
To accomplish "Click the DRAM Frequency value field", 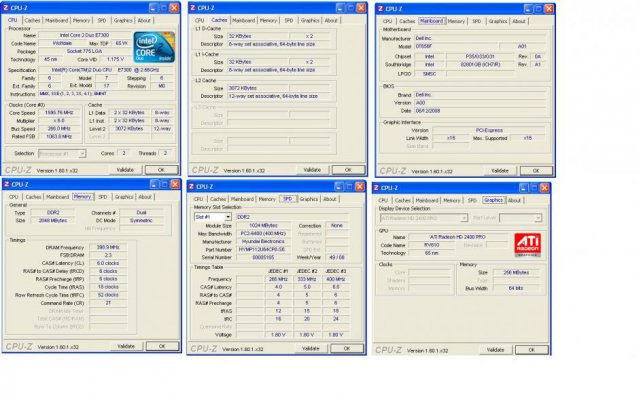I will pyautogui.click(x=108, y=247).
